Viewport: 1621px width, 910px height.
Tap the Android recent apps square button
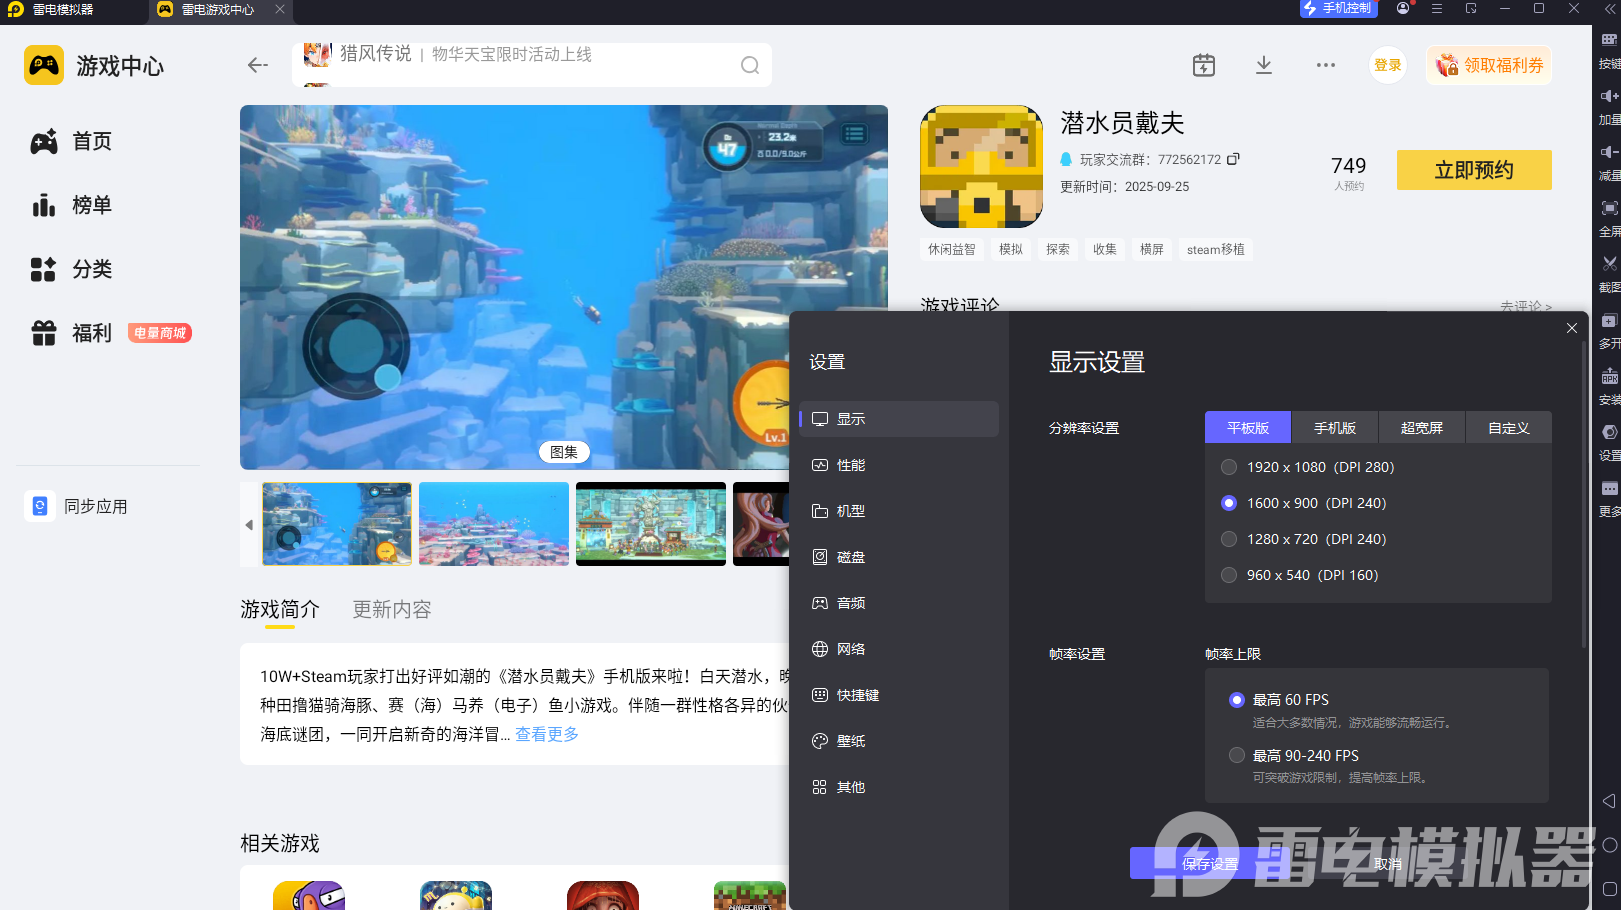(x=1609, y=889)
